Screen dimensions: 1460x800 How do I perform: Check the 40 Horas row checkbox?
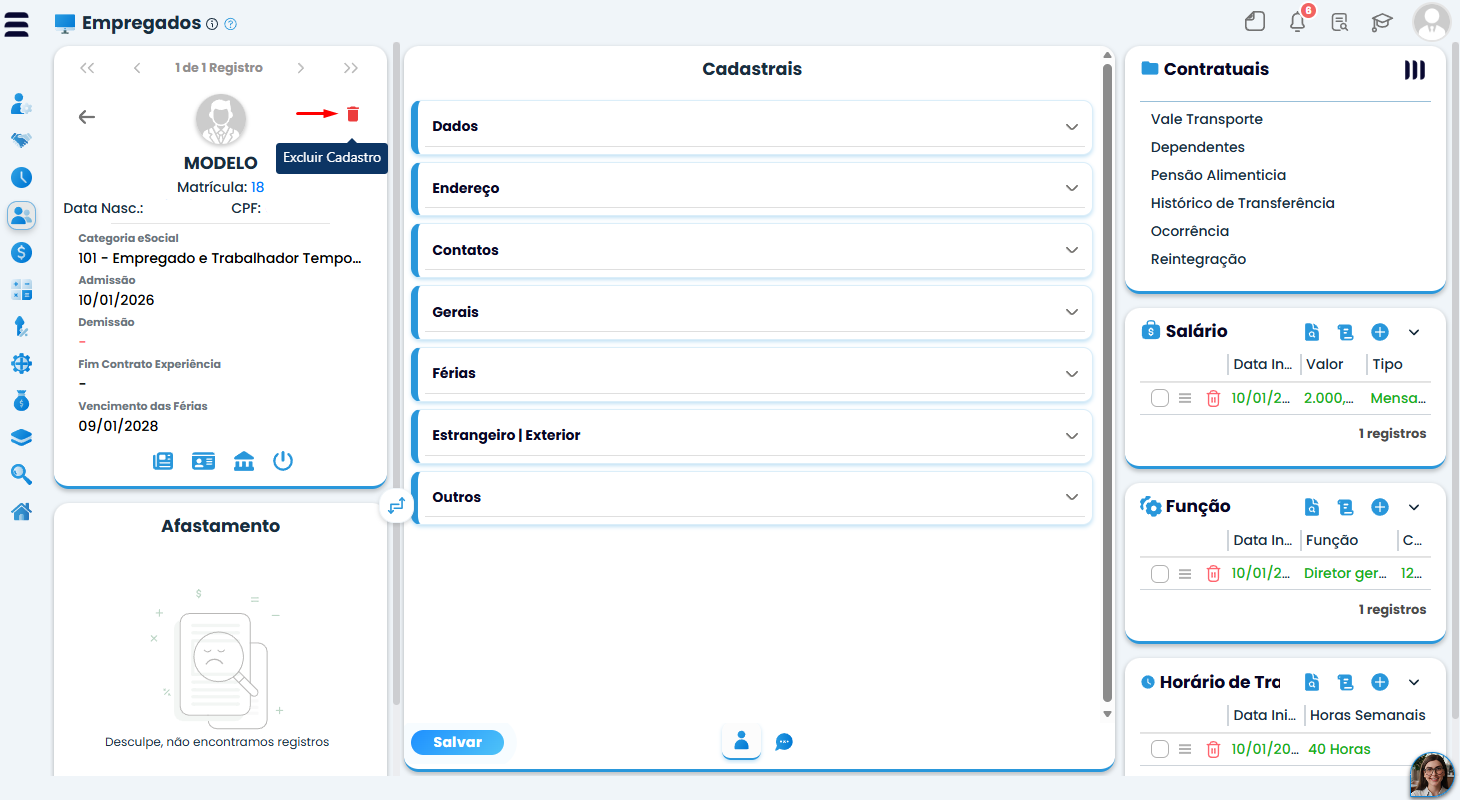point(1160,749)
